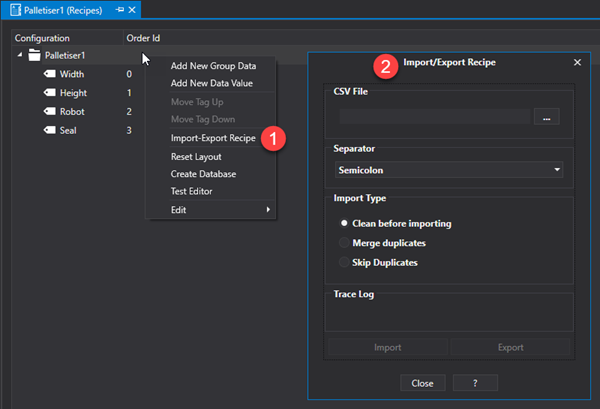Image resolution: width=600 pixels, height=409 pixels.
Task: Choose Import-Export Recipe from context menu
Action: click(212, 138)
